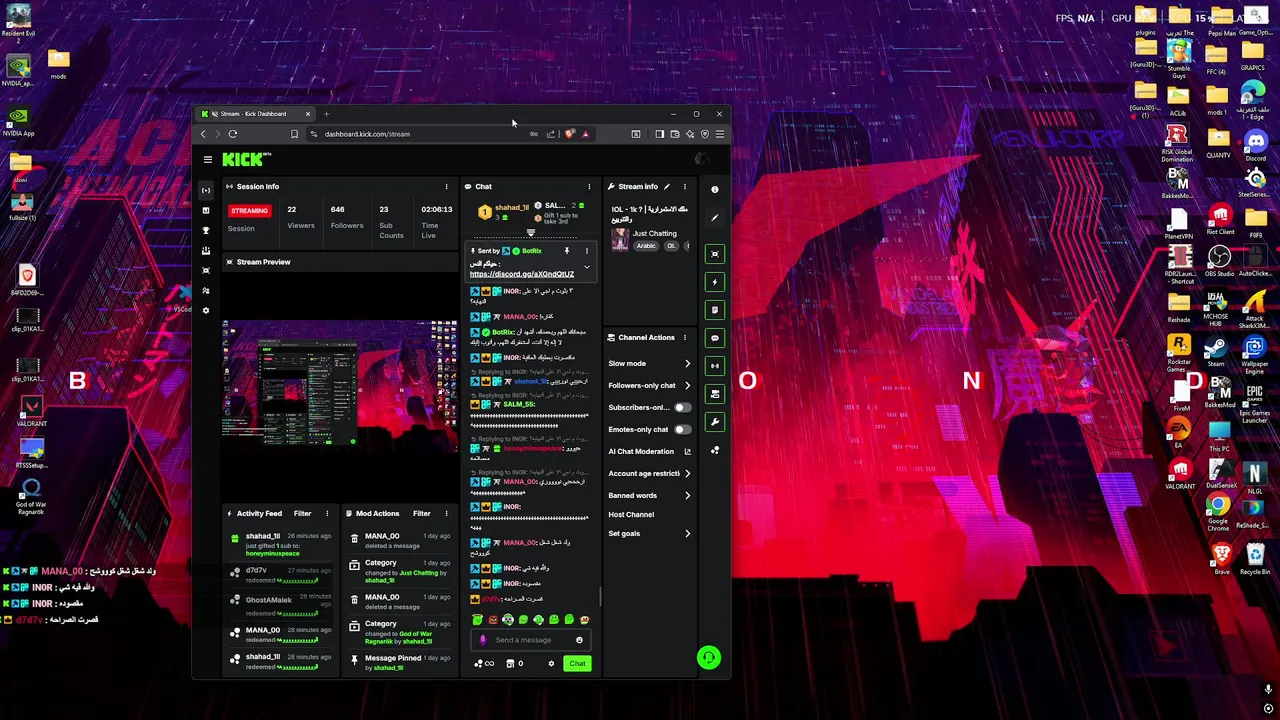The height and width of the screenshot is (720, 1280).
Task: Open a new browser tab
Action: (326, 114)
